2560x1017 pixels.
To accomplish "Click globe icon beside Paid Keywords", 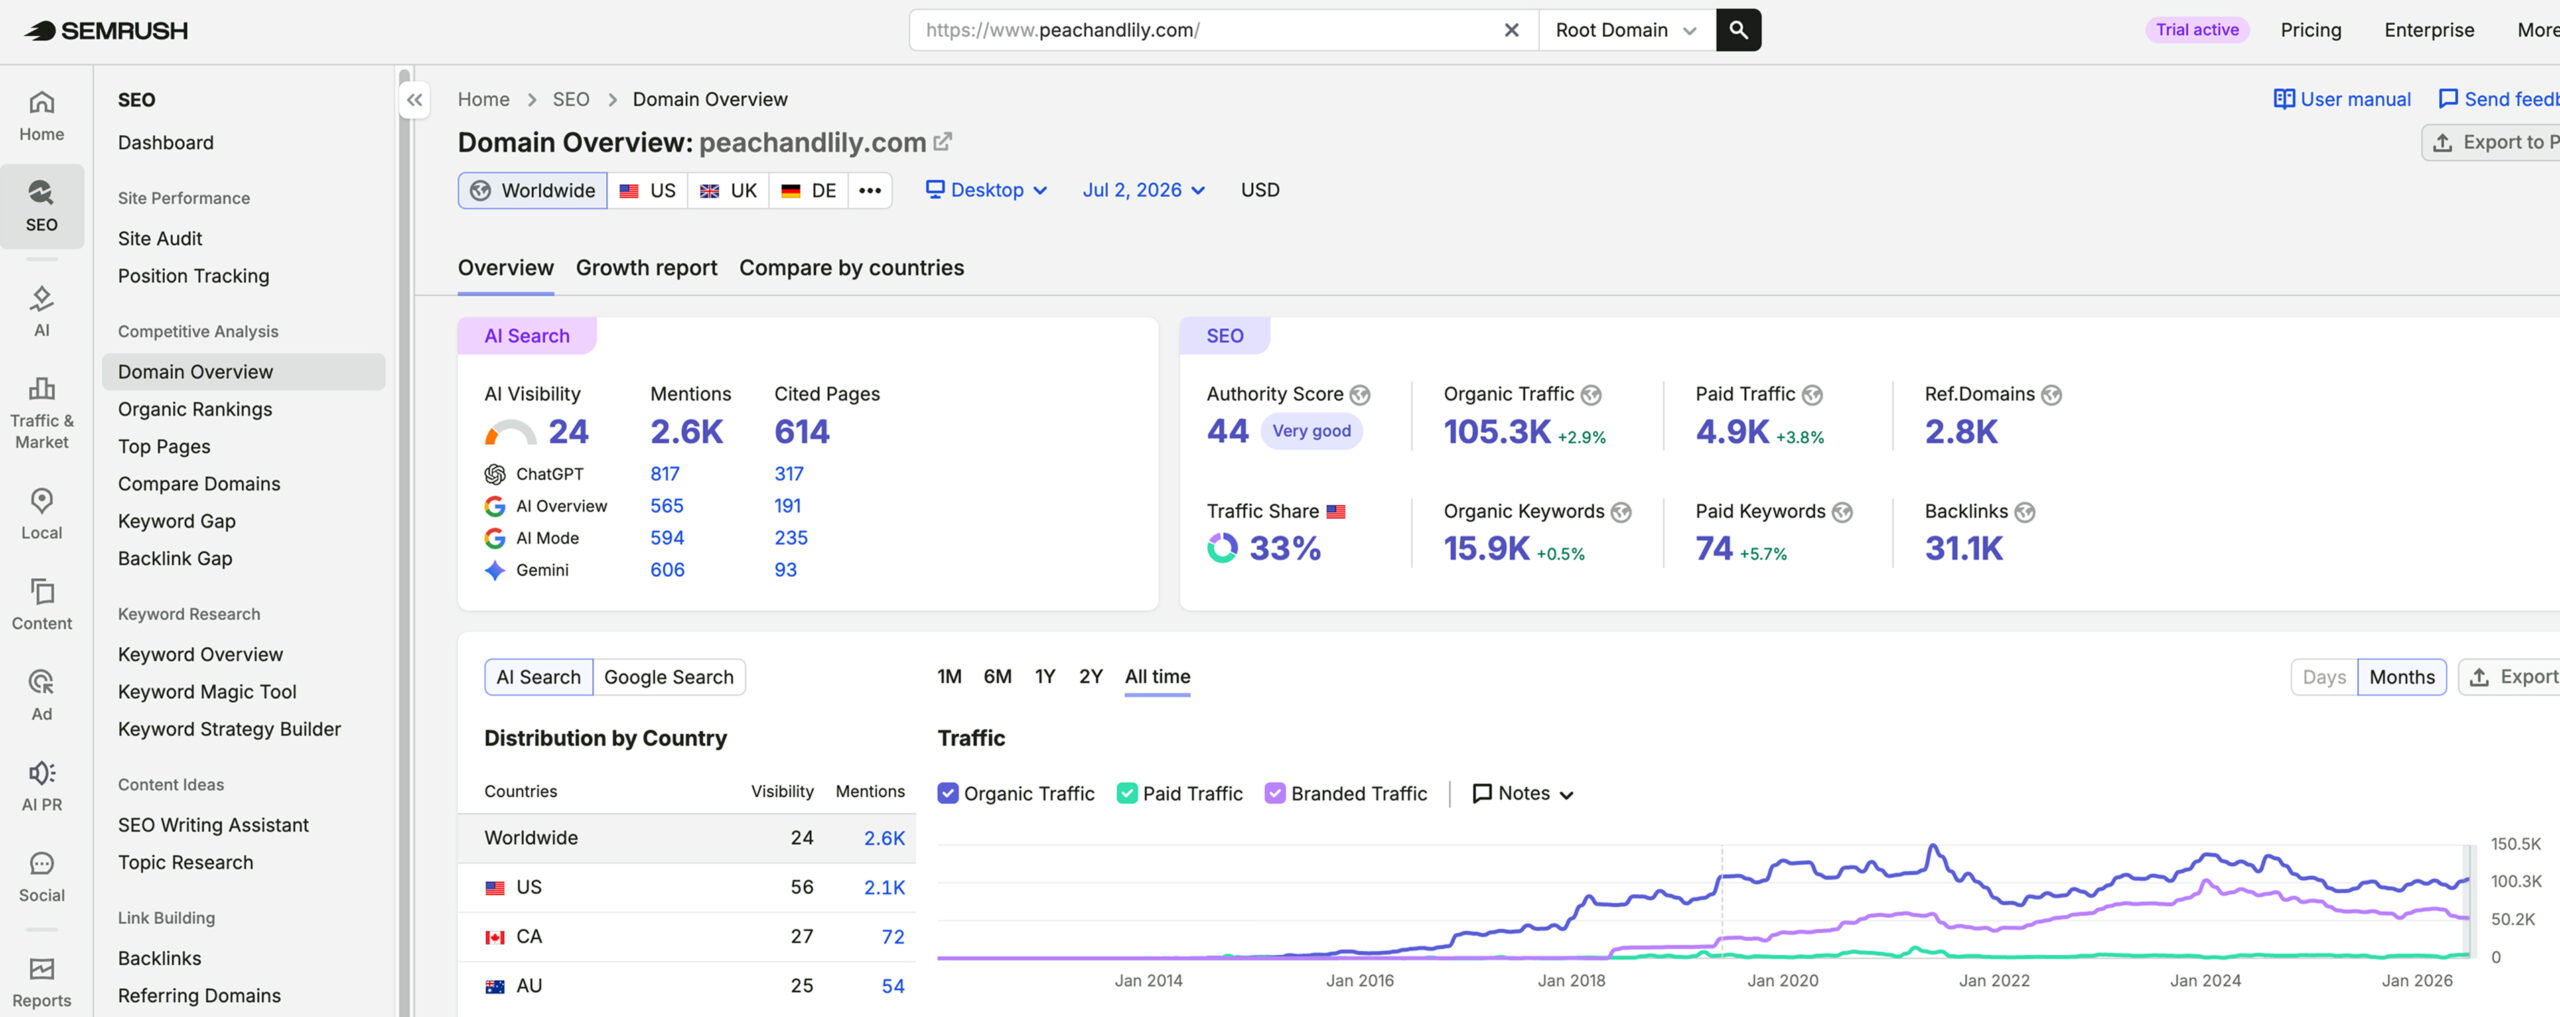I will pos(1842,512).
